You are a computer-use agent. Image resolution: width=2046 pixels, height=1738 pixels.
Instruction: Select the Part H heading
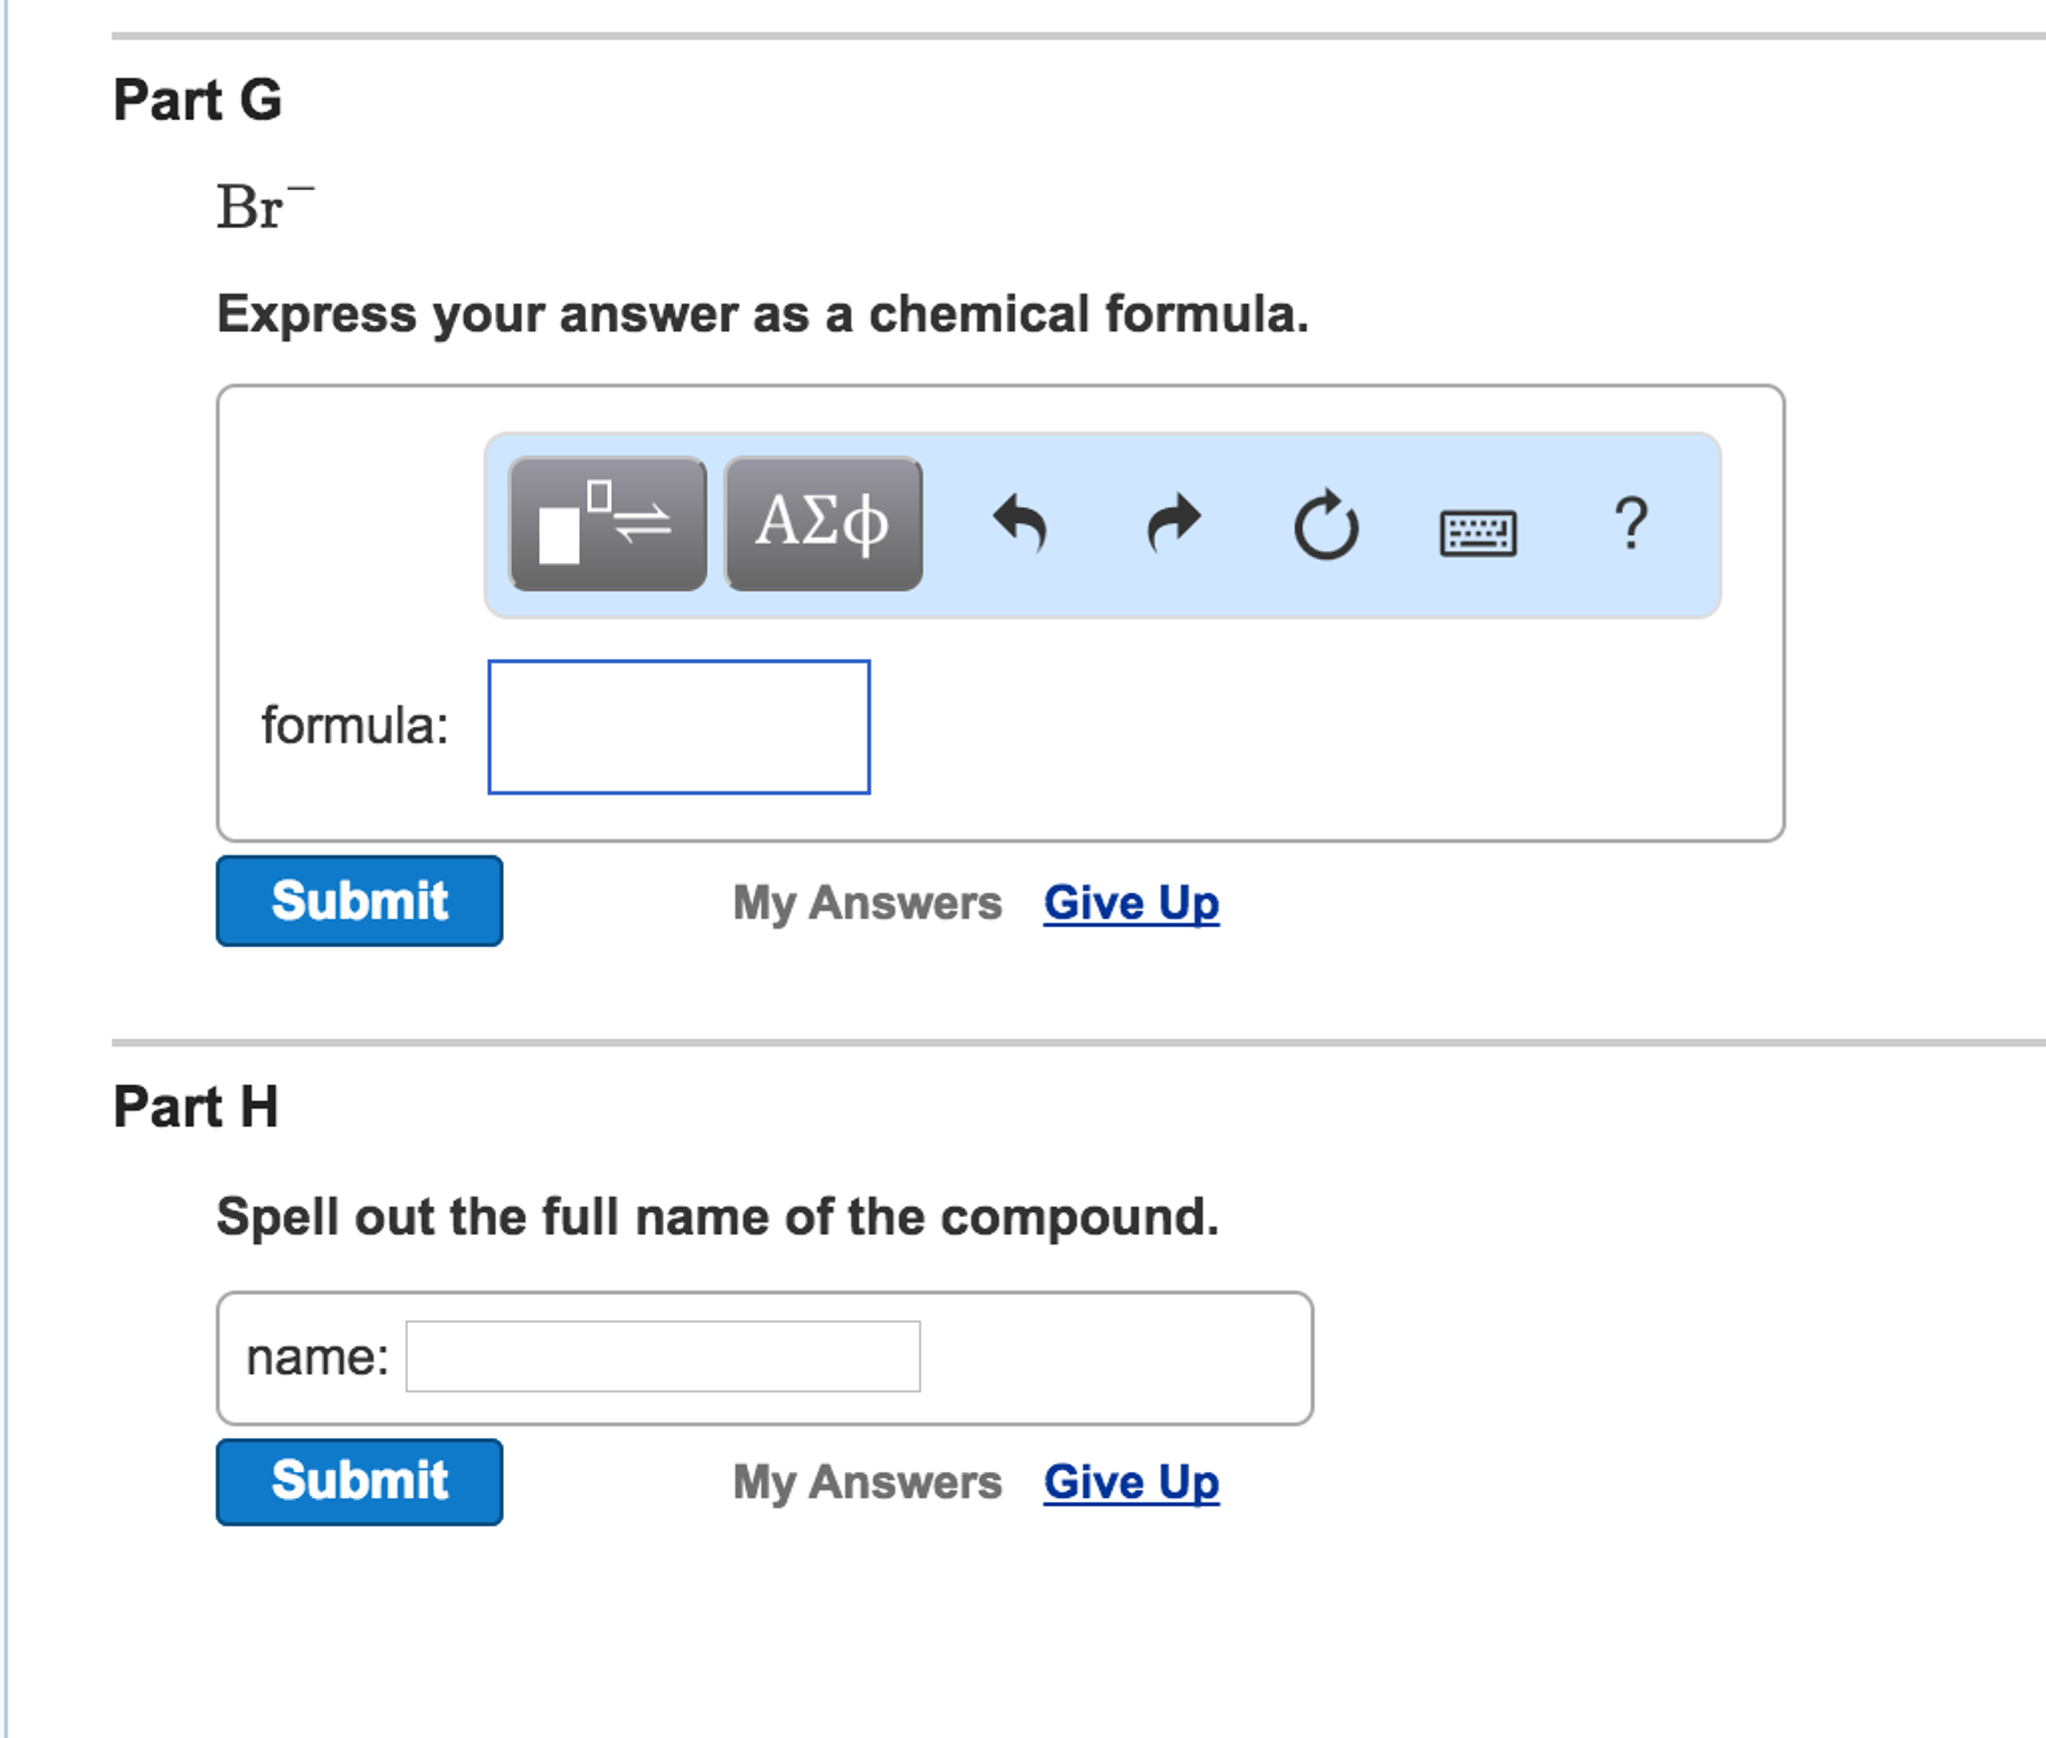(195, 1105)
